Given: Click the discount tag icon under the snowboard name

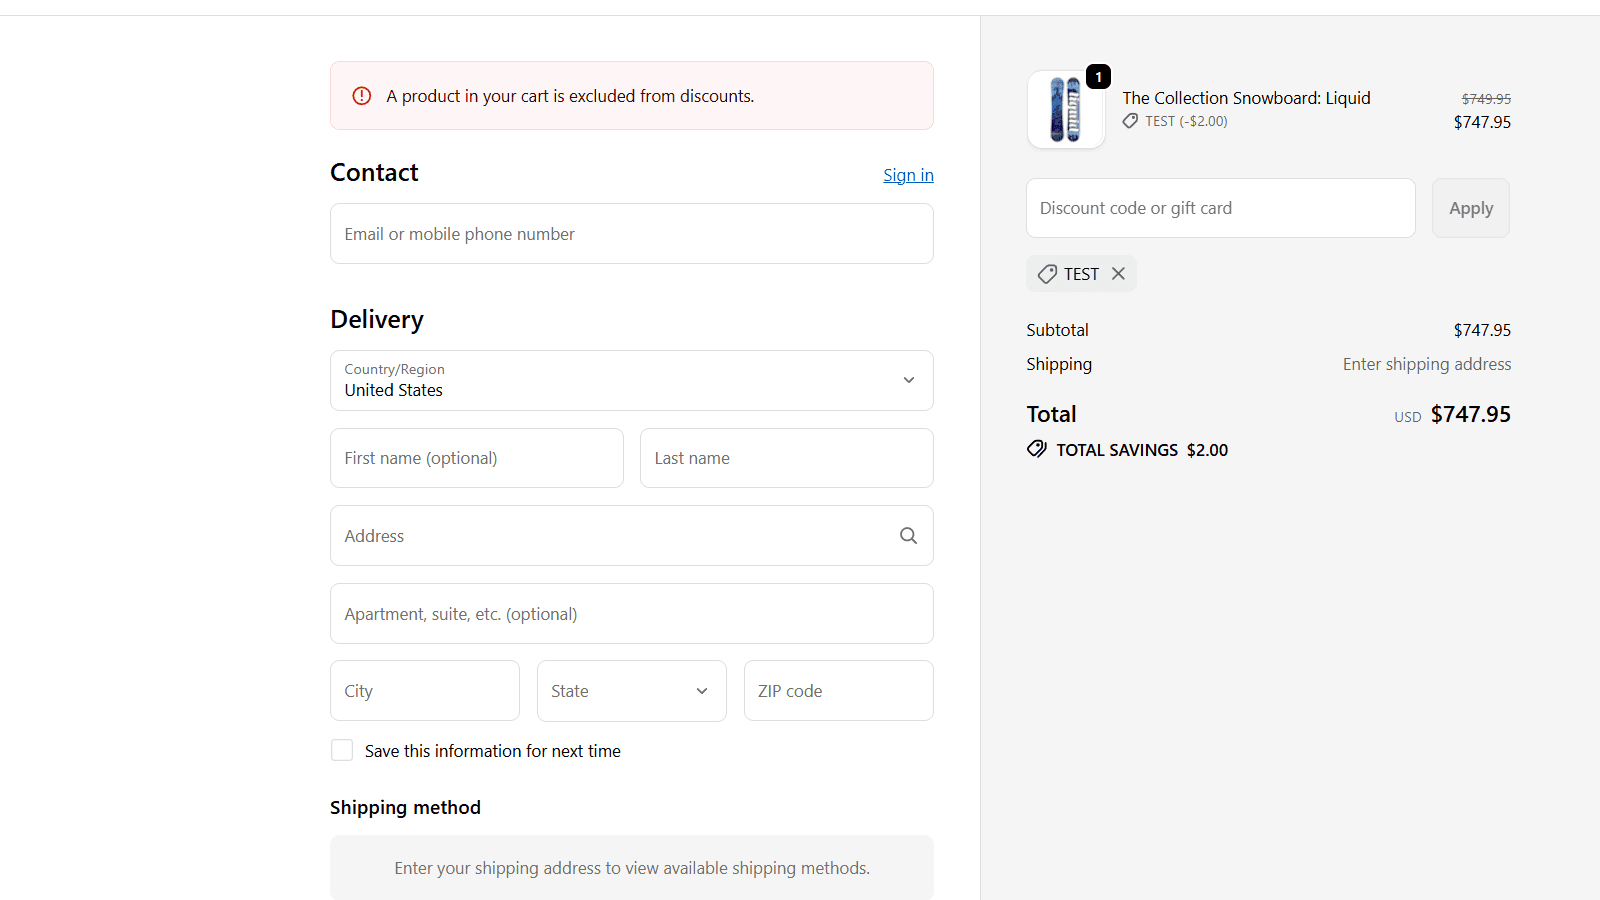Looking at the screenshot, I should coord(1130,120).
